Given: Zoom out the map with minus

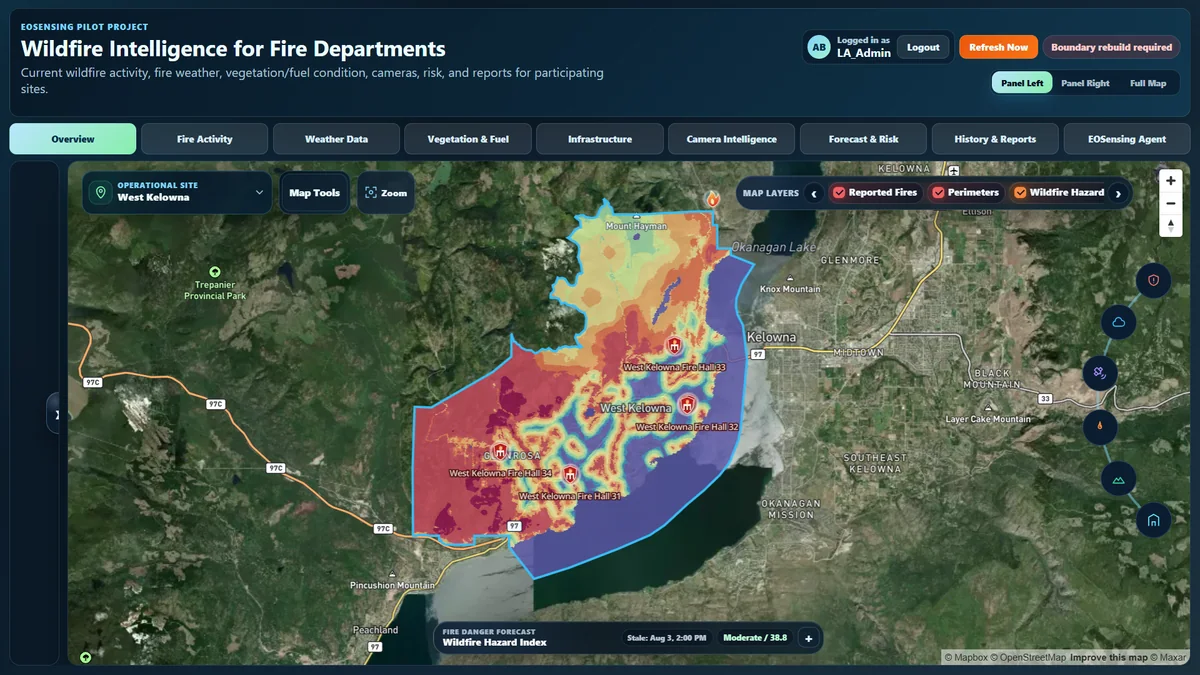Looking at the screenshot, I should click(x=1171, y=203).
